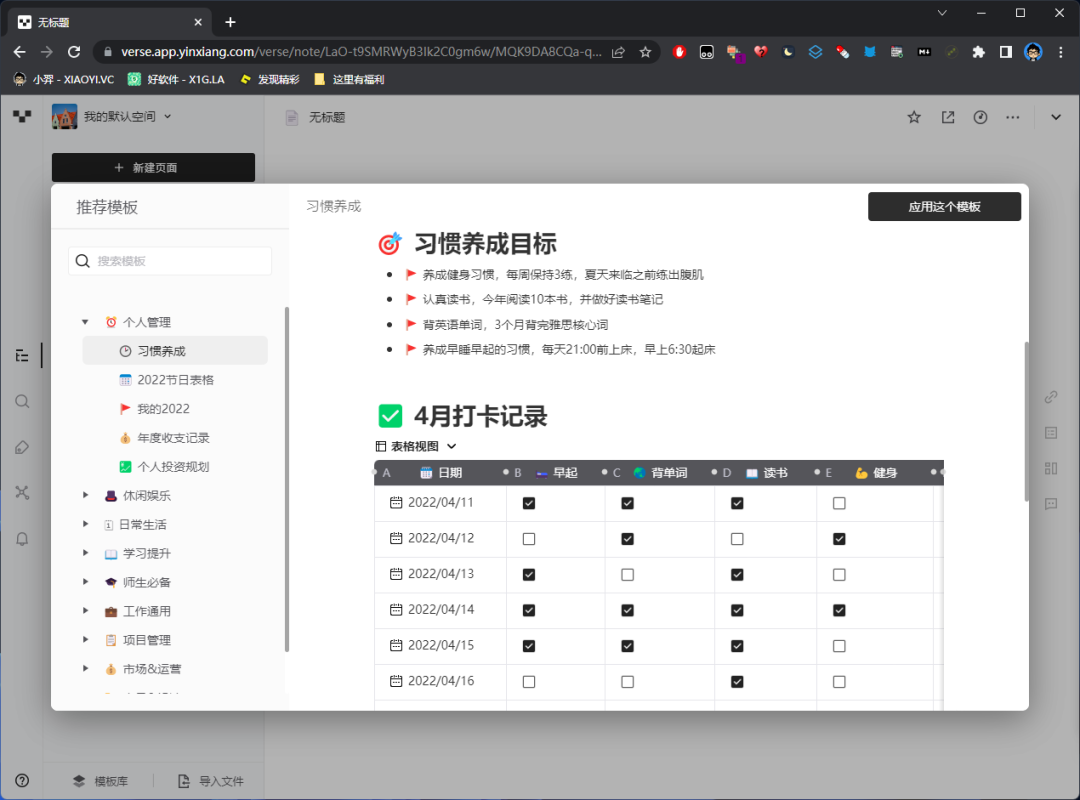Open the comments icon on the right edge
Image resolution: width=1080 pixels, height=800 pixels.
coord(1051,503)
